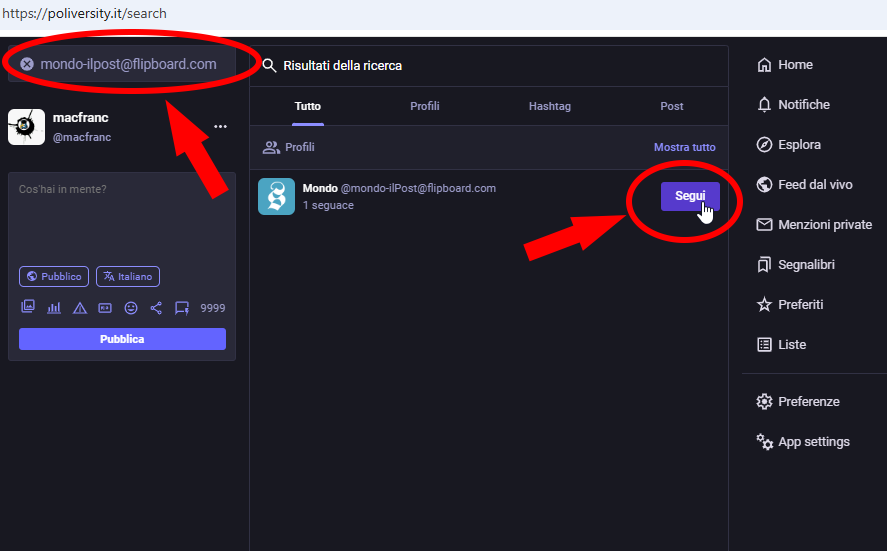Click the search box containing mondo-ilpost@flipboard.com

(x=122, y=64)
